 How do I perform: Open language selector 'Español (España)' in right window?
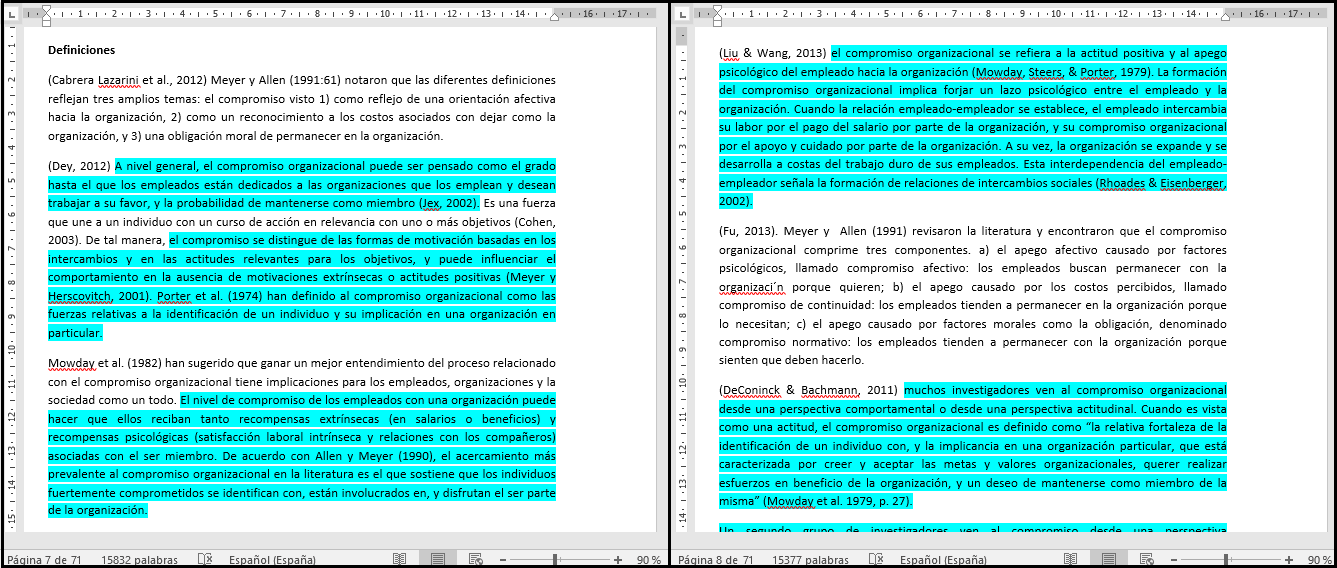tap(944, 559)
